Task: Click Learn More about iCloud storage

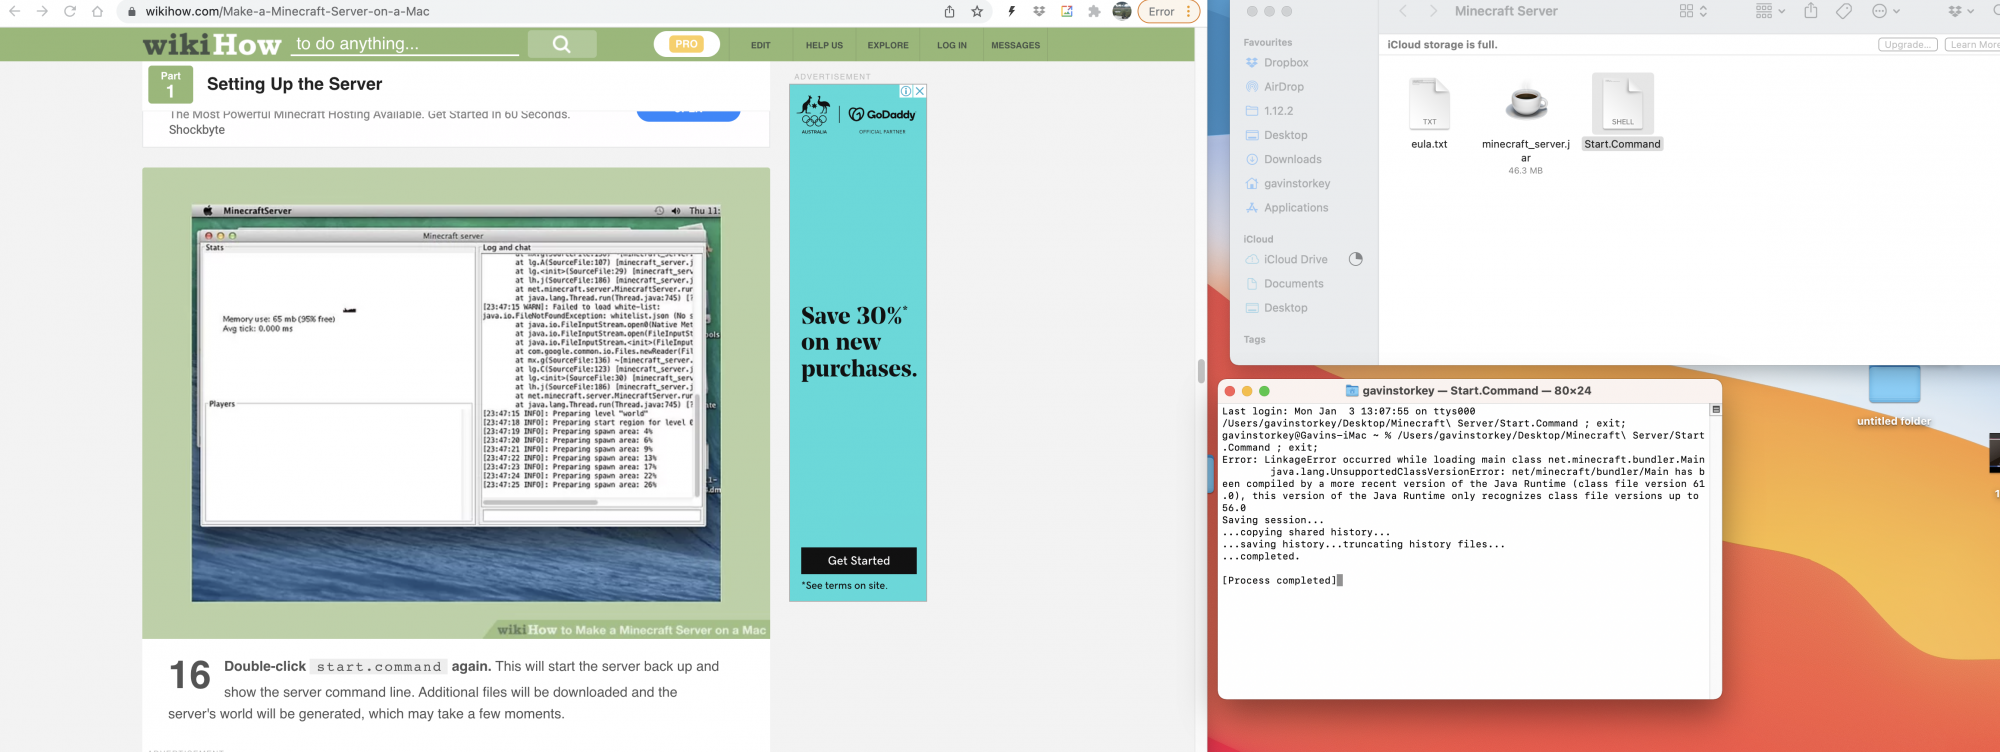Action: point(1973,44)
